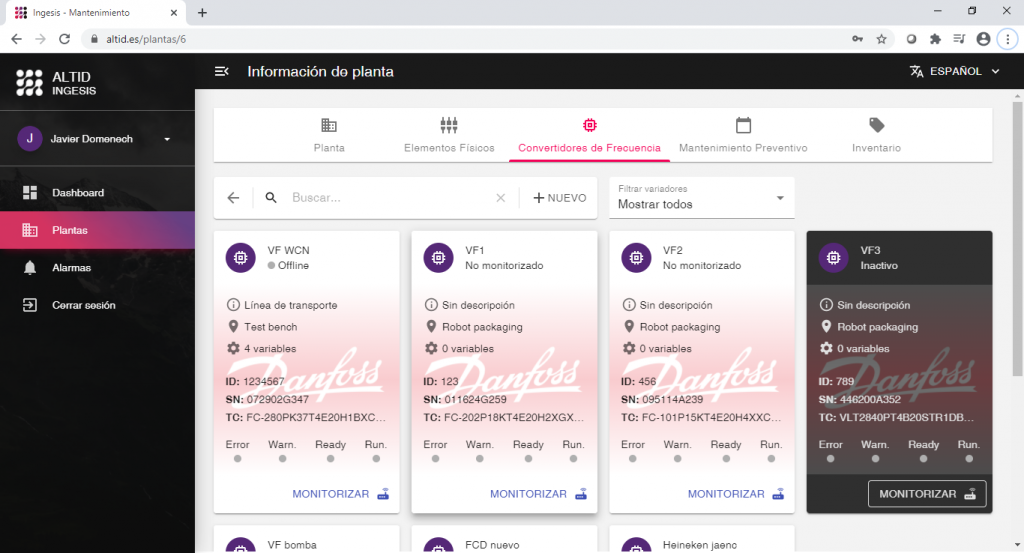Collapse the sidebar with the menu icon
Viewport: 1024px width, 553px height.
[222, 71]
